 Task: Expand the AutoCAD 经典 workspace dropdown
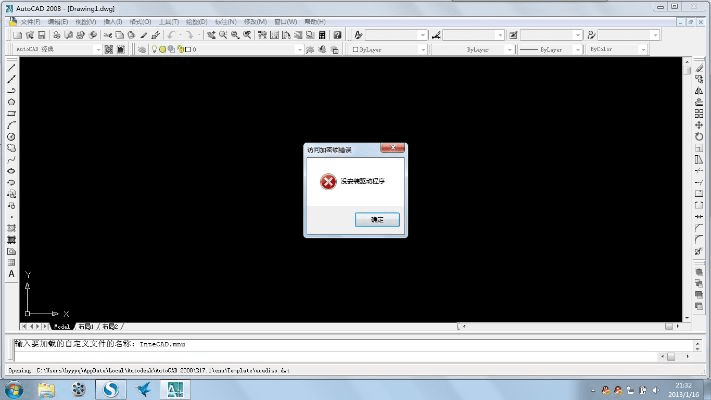point(97,49)
